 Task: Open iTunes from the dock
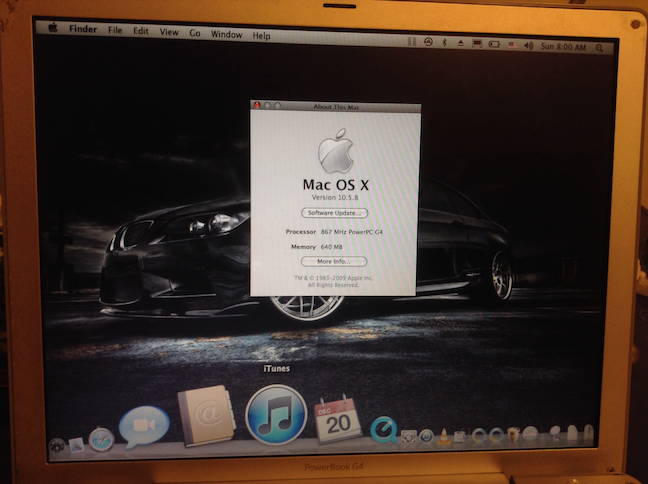(276, 415)
